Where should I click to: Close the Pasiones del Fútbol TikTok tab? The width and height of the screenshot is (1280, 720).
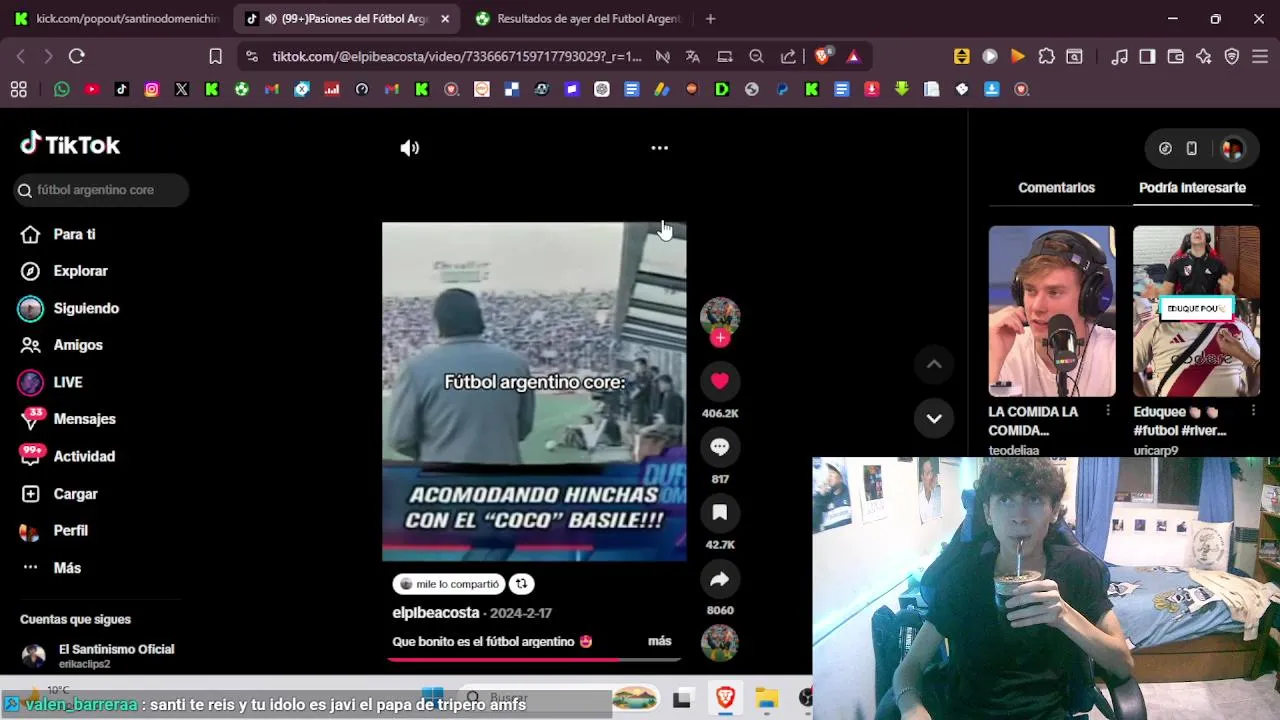445,19
